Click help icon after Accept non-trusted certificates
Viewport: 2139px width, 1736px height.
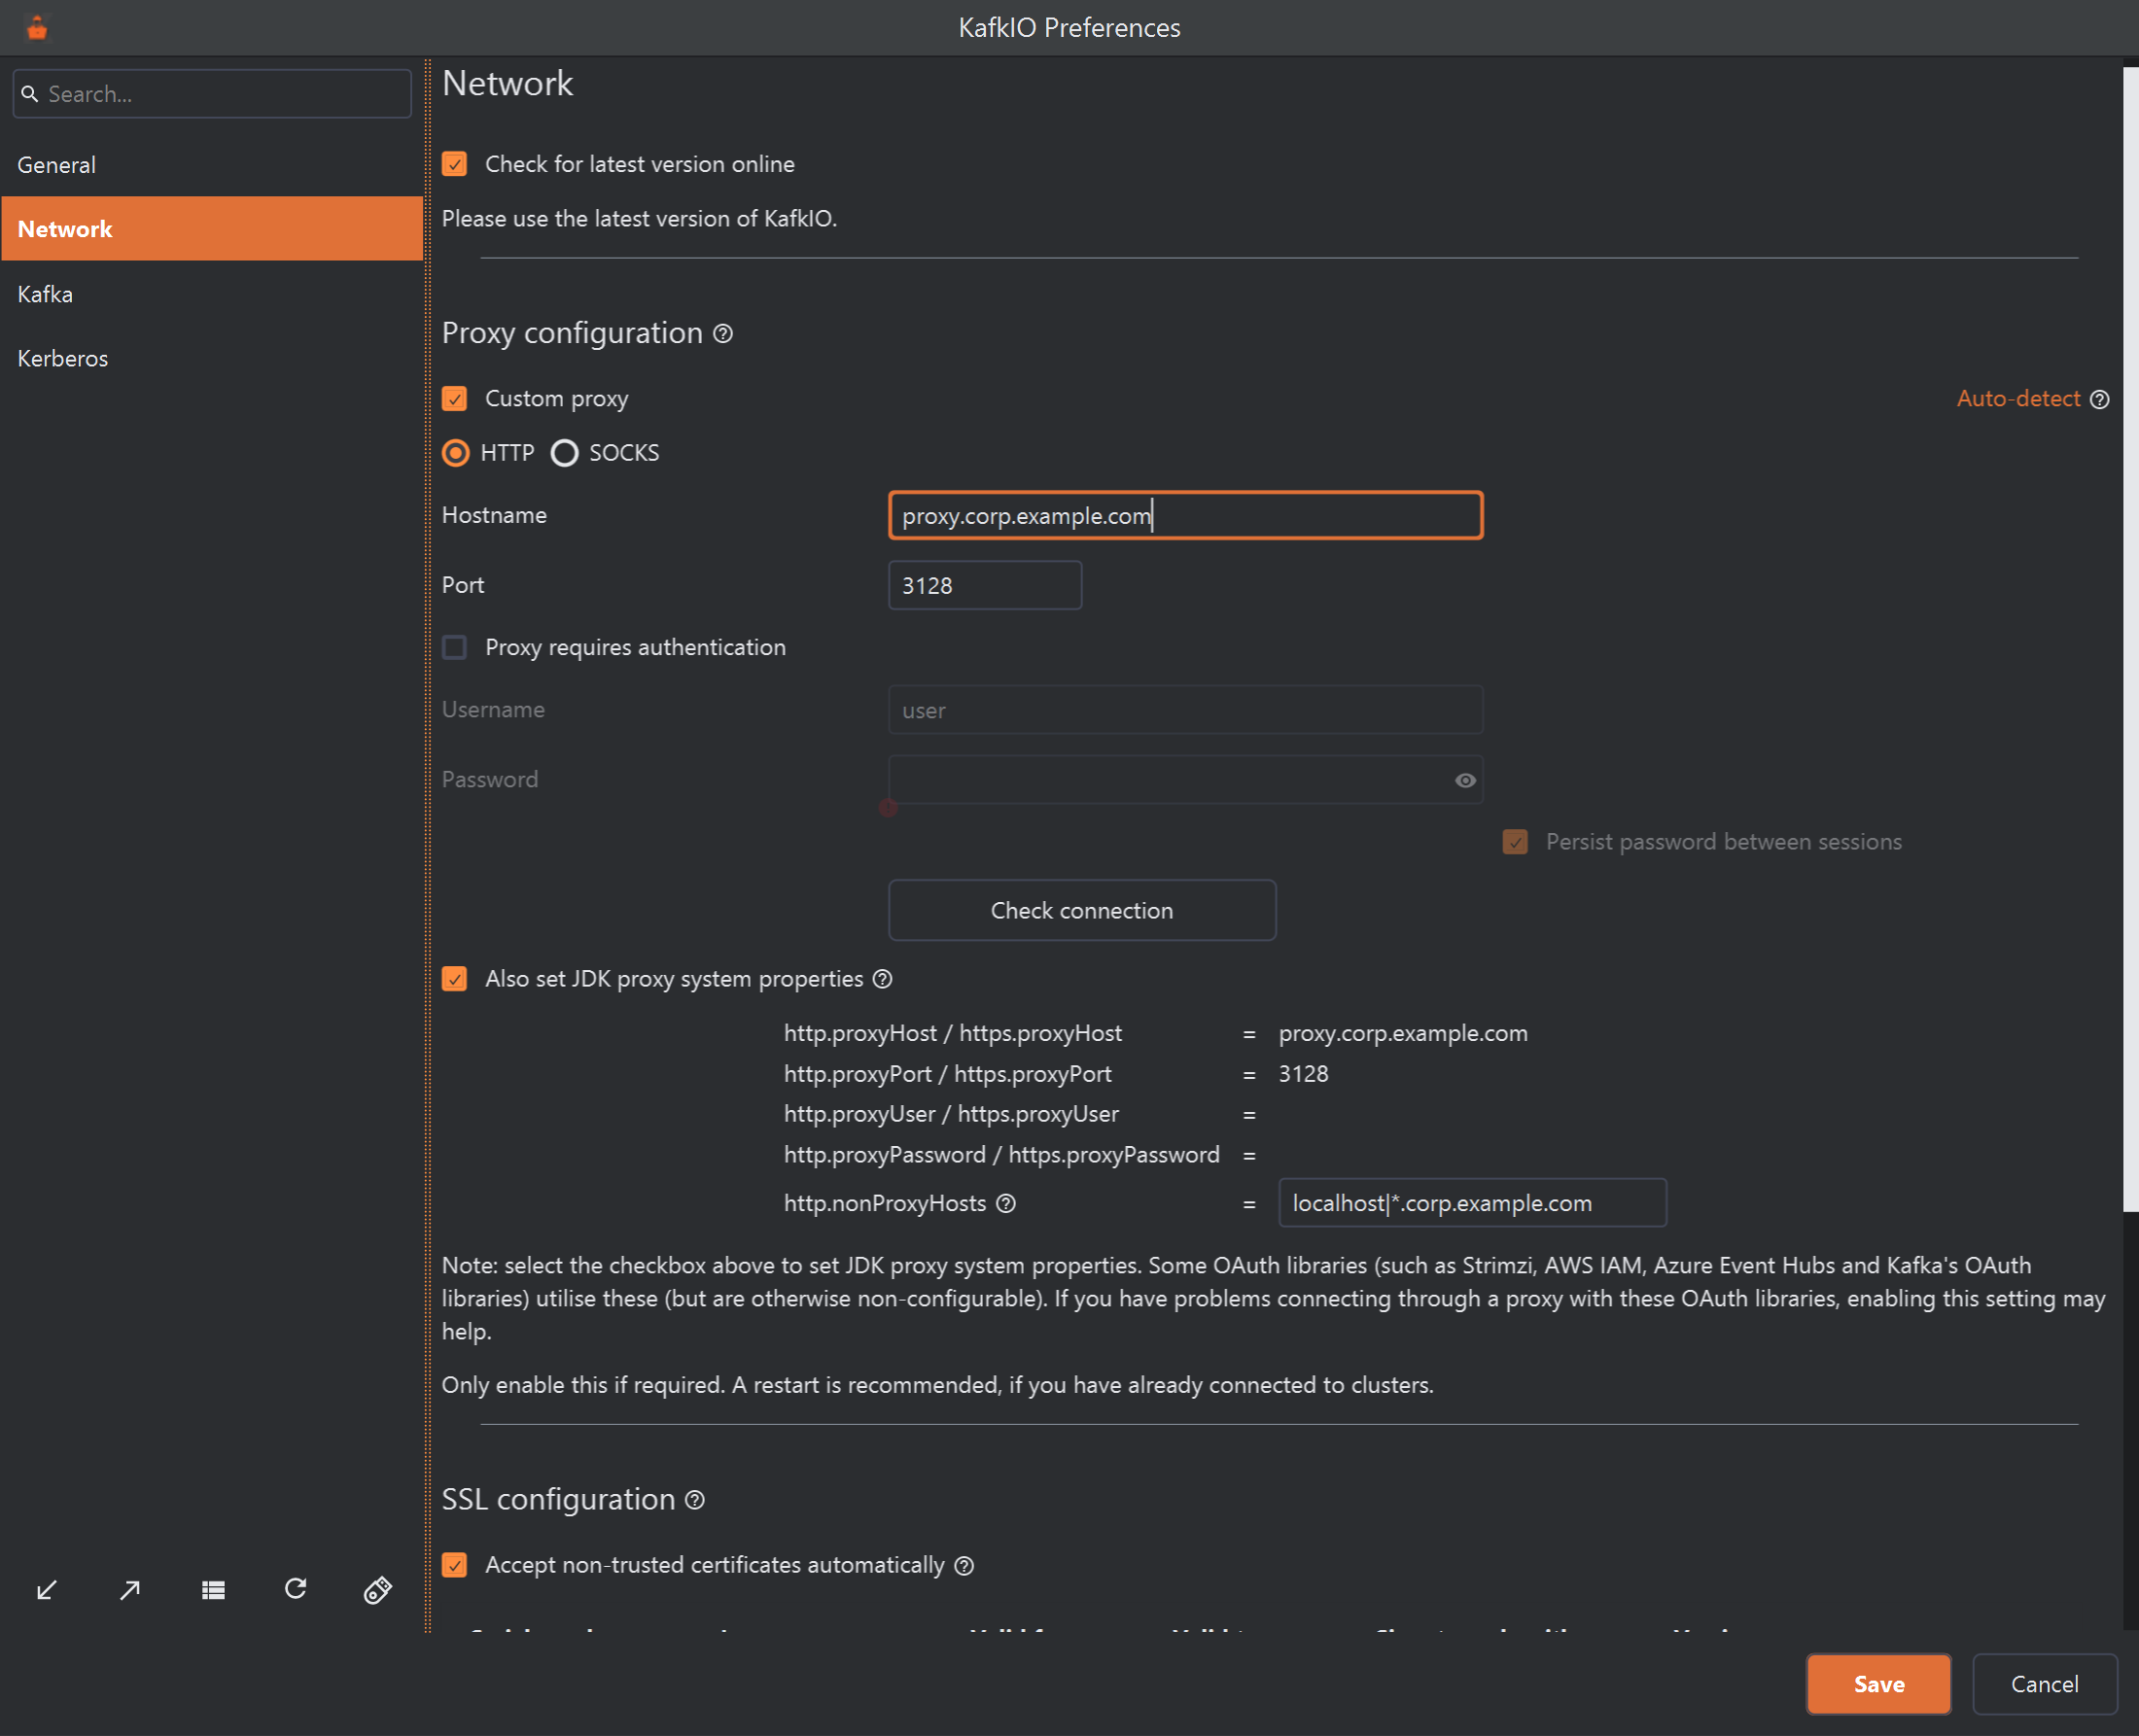click(964, 1566)
